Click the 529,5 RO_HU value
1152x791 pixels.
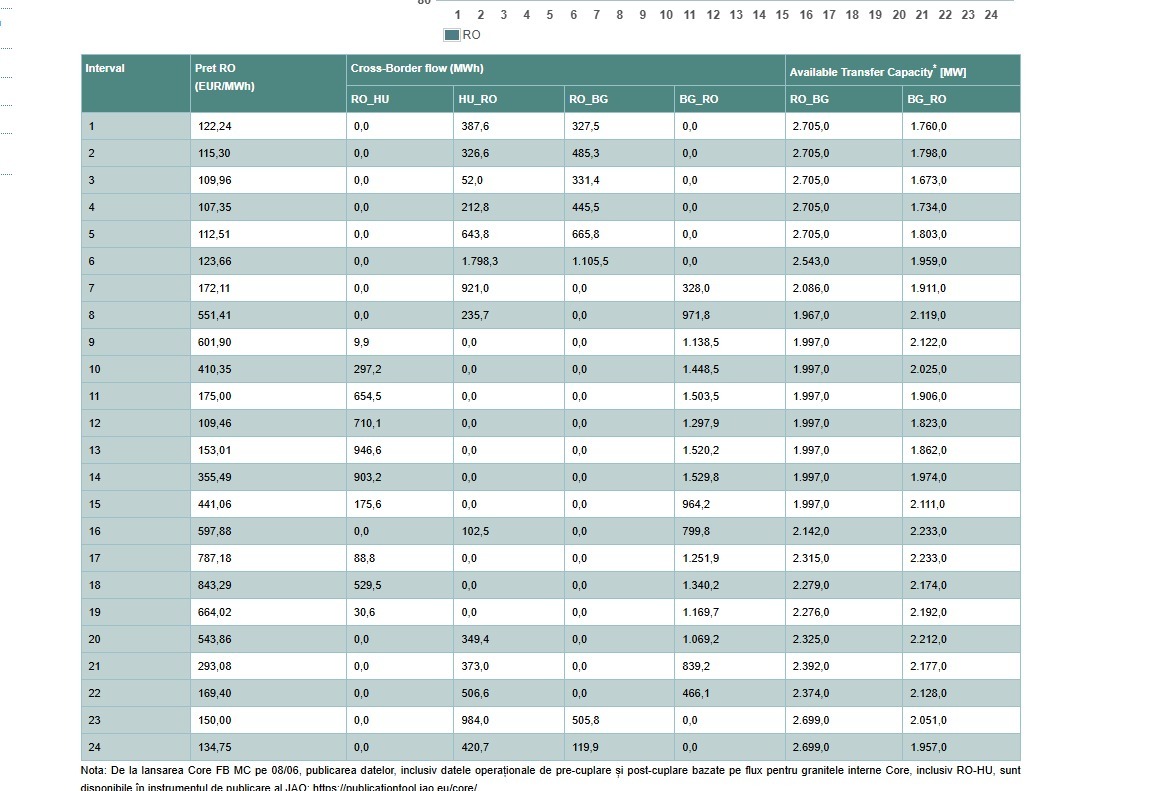coord(367,585)
